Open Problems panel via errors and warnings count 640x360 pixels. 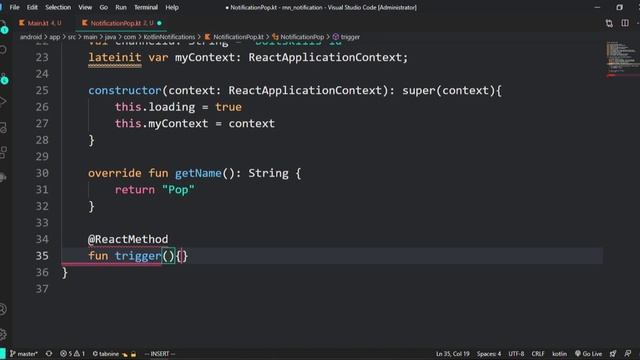click(x=72, y=354)
